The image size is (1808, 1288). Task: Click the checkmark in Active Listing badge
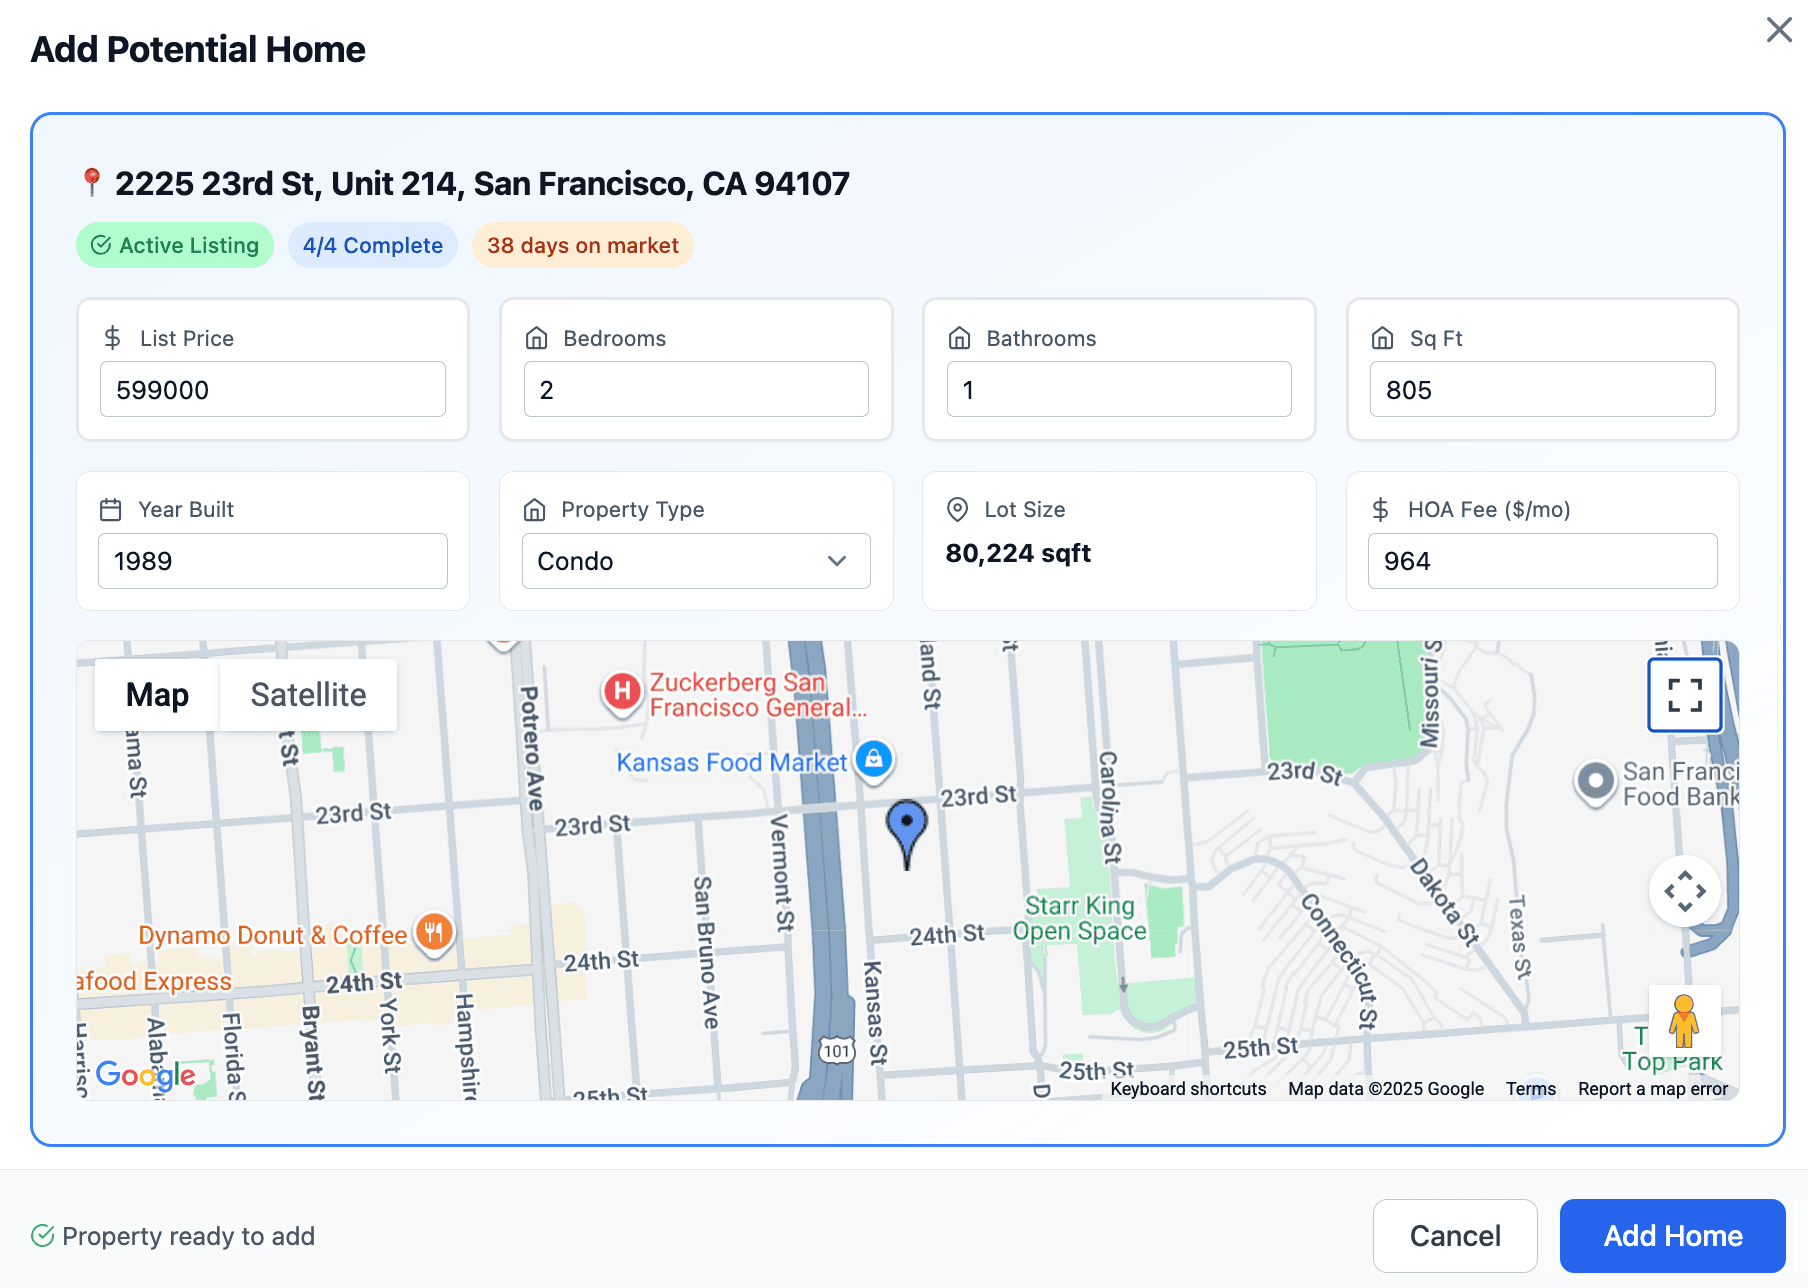point(101,245)
